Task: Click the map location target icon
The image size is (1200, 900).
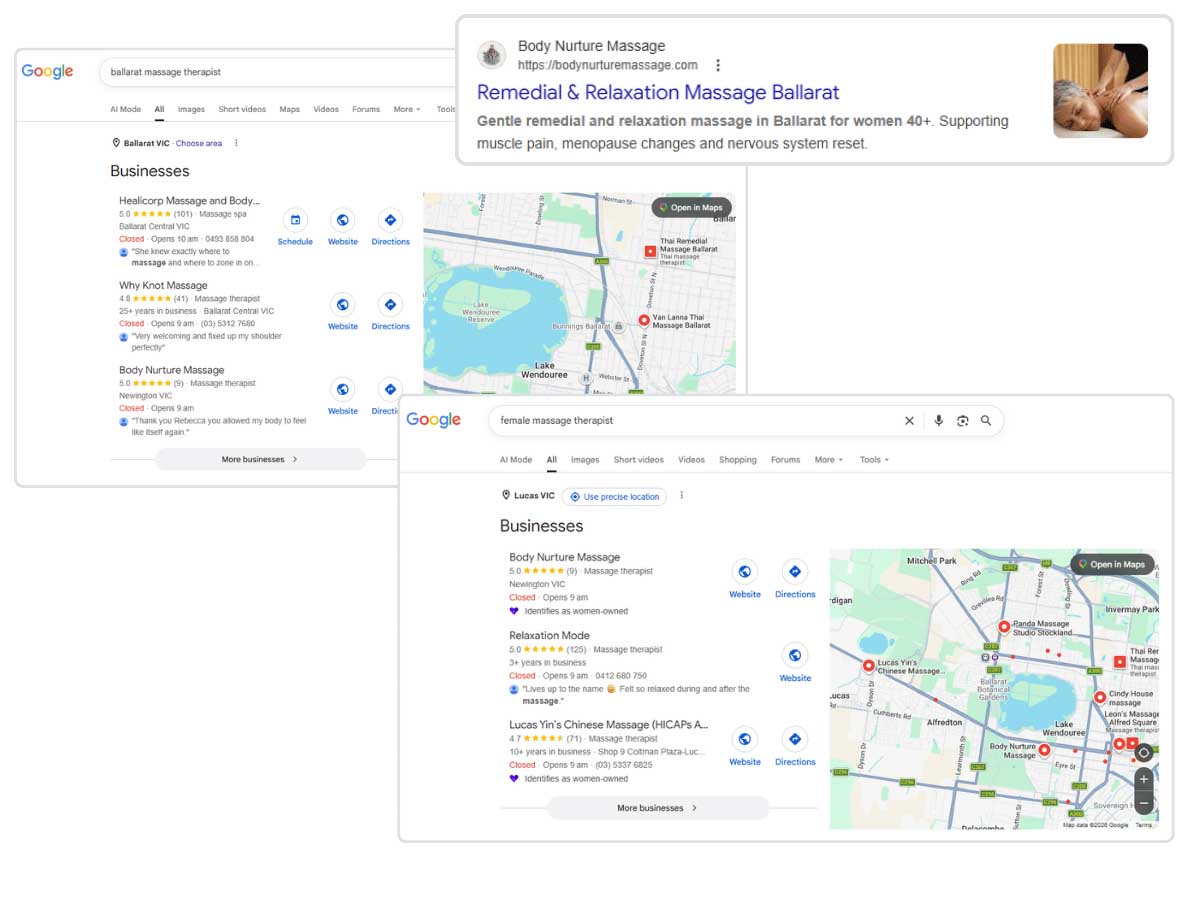Action: (1144, 752)
